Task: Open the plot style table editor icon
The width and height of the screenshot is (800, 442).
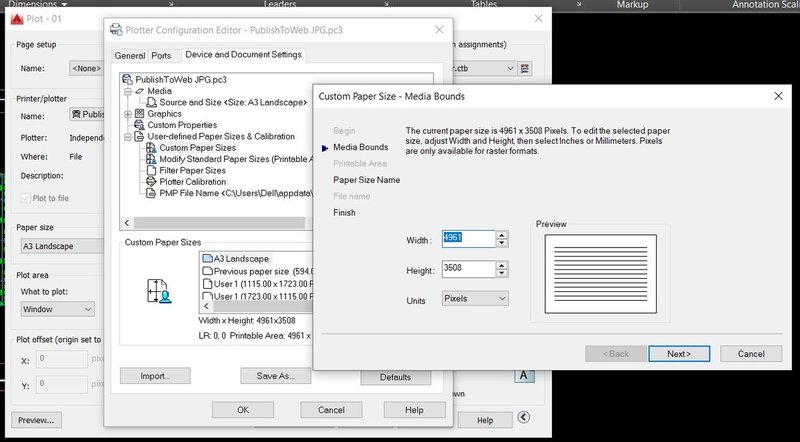Action: 525,68
